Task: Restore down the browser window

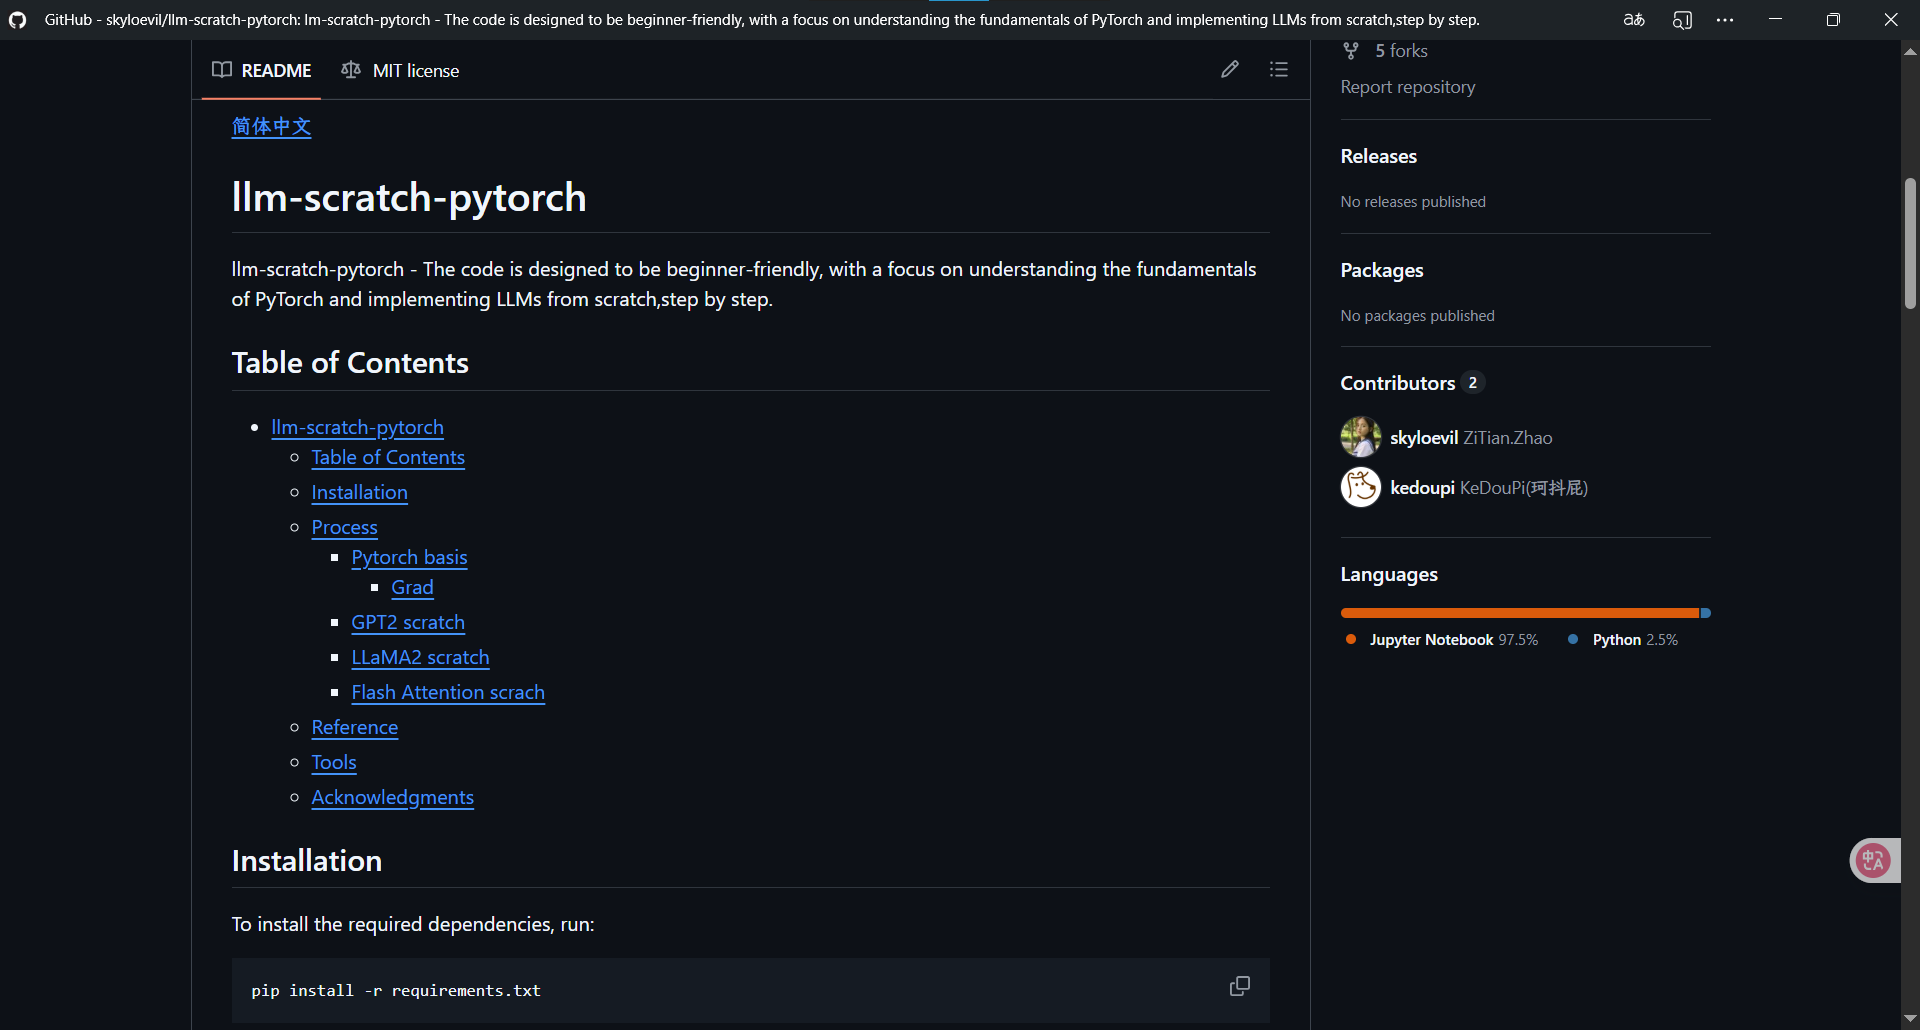Action: tap(1833, 20)
